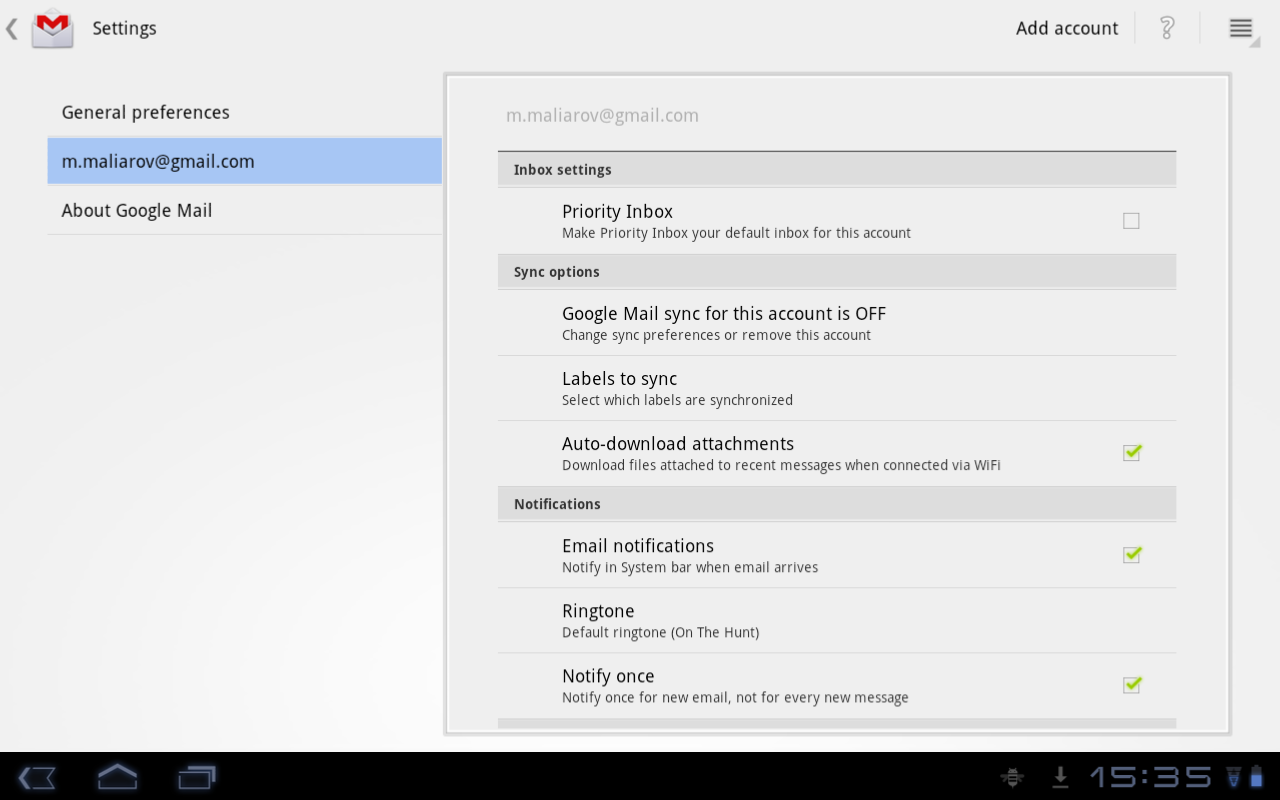Uncheck Email notifications
This screenshot has width=1280, height=800.
click(1131, 554)
